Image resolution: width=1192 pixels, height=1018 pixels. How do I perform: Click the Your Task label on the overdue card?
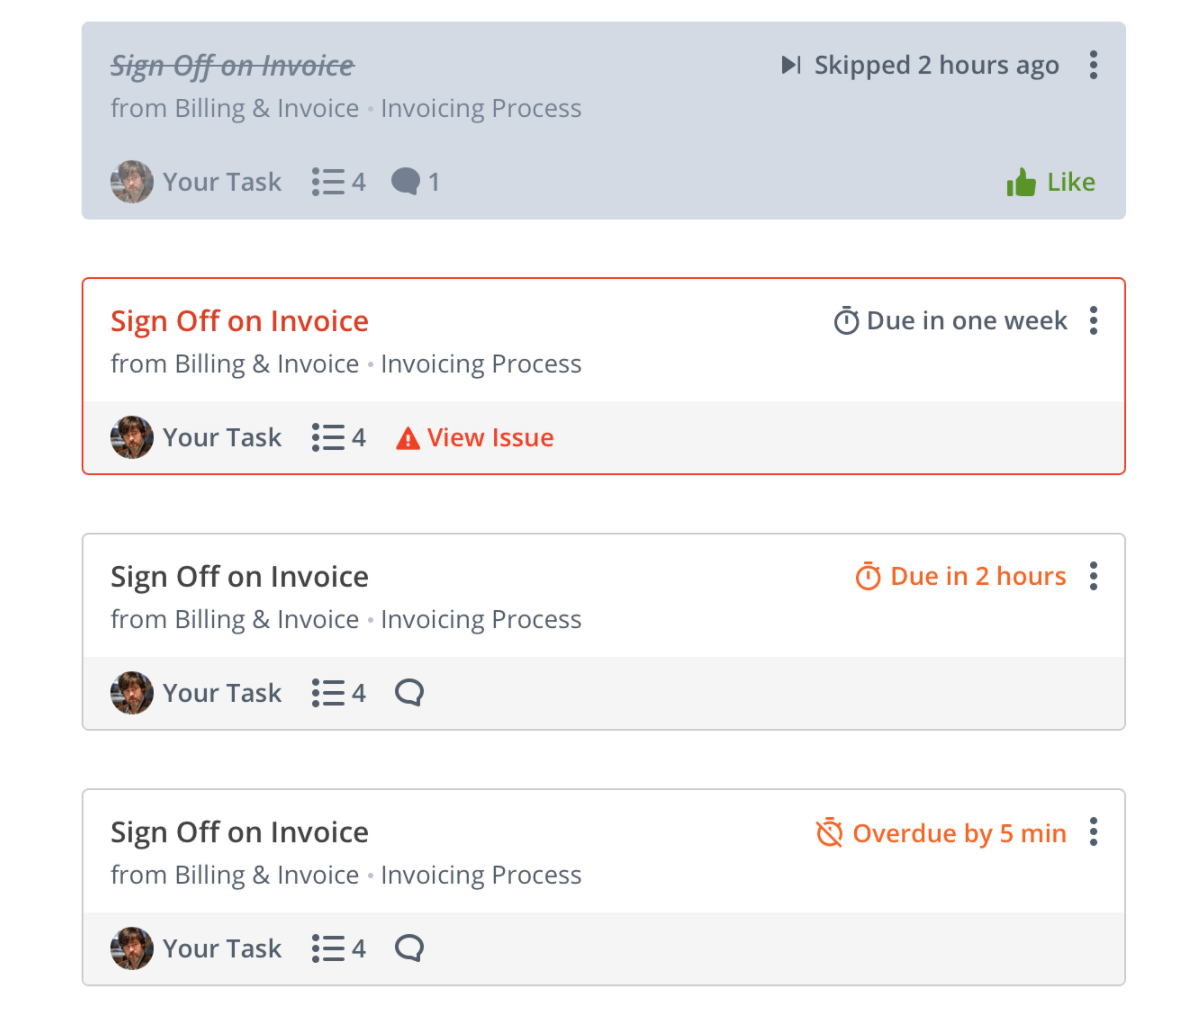coord(222,948)
